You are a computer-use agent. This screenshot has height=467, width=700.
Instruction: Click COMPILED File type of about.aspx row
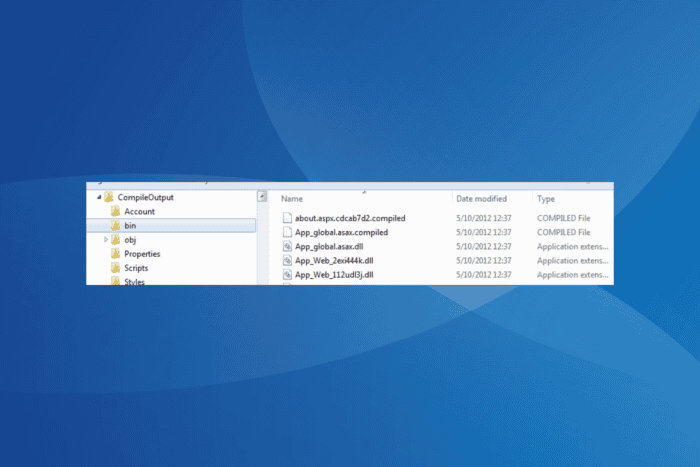point(563,218)
